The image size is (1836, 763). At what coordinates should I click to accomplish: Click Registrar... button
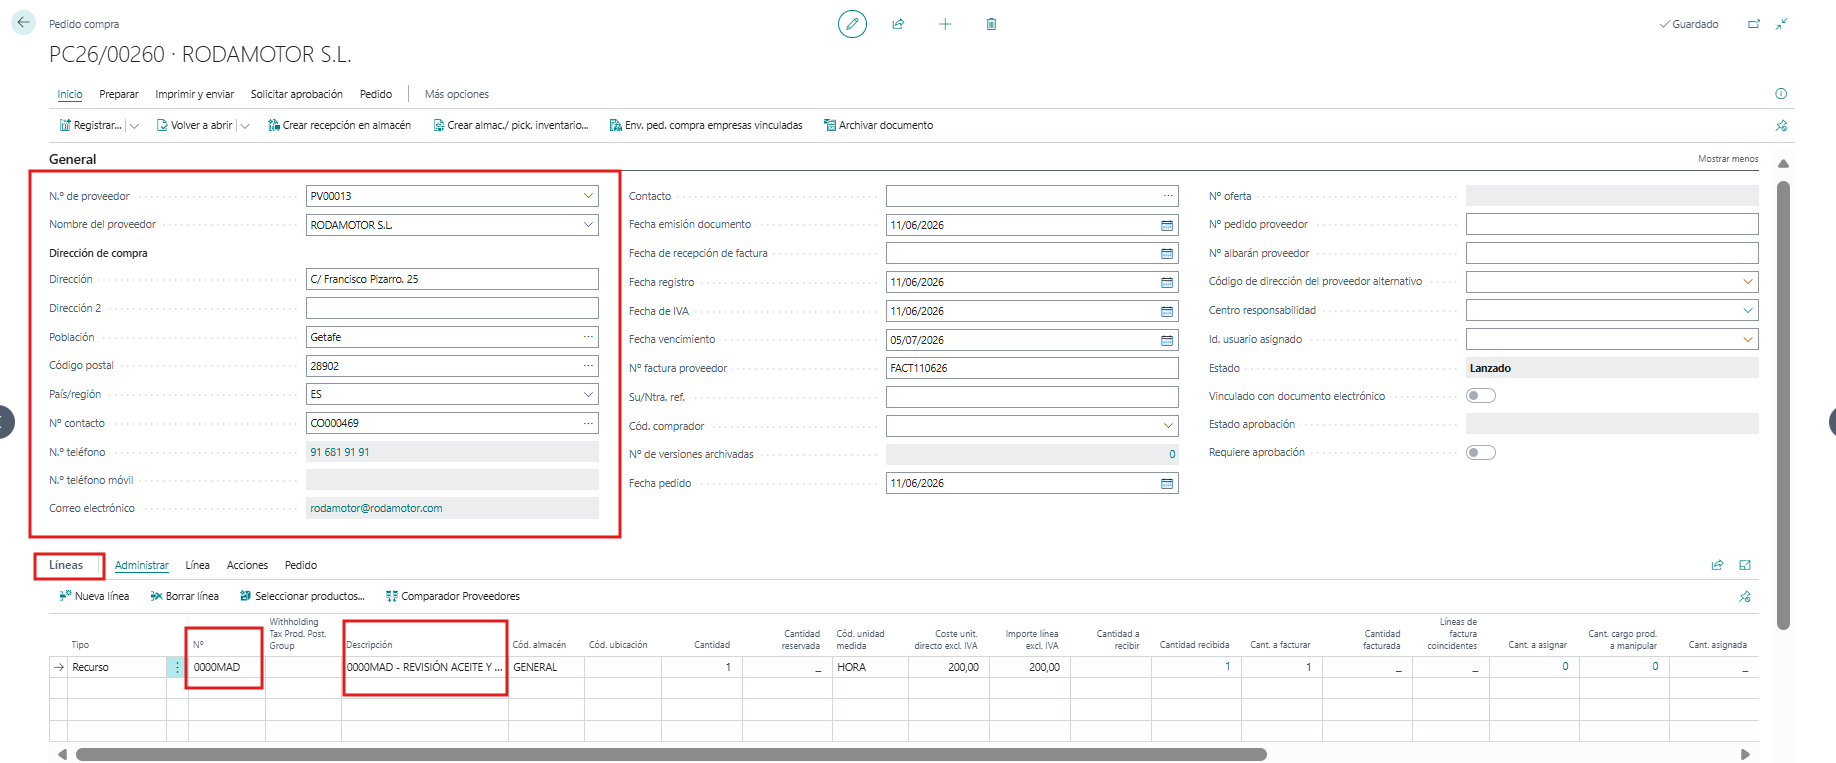point(91,125)
